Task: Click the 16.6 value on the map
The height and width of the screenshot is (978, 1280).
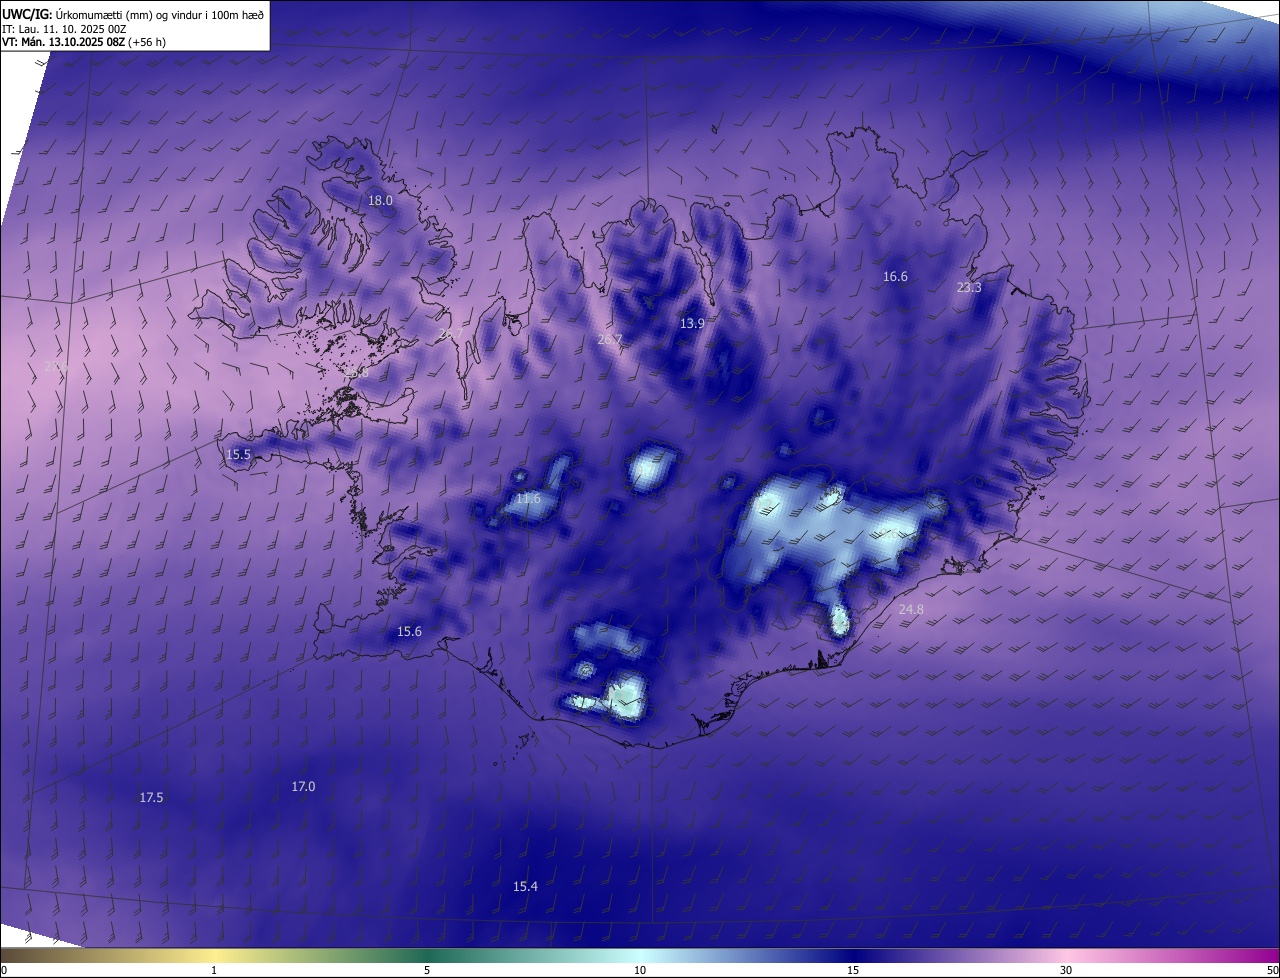Action: 895,277
